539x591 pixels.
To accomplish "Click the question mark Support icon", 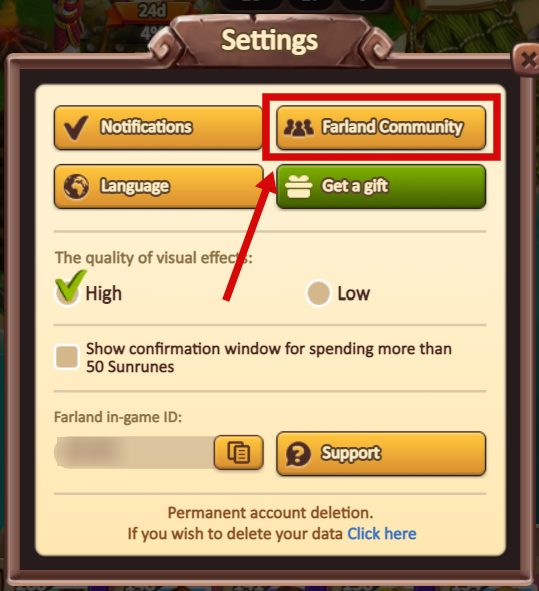I will [x=298, y=454].
